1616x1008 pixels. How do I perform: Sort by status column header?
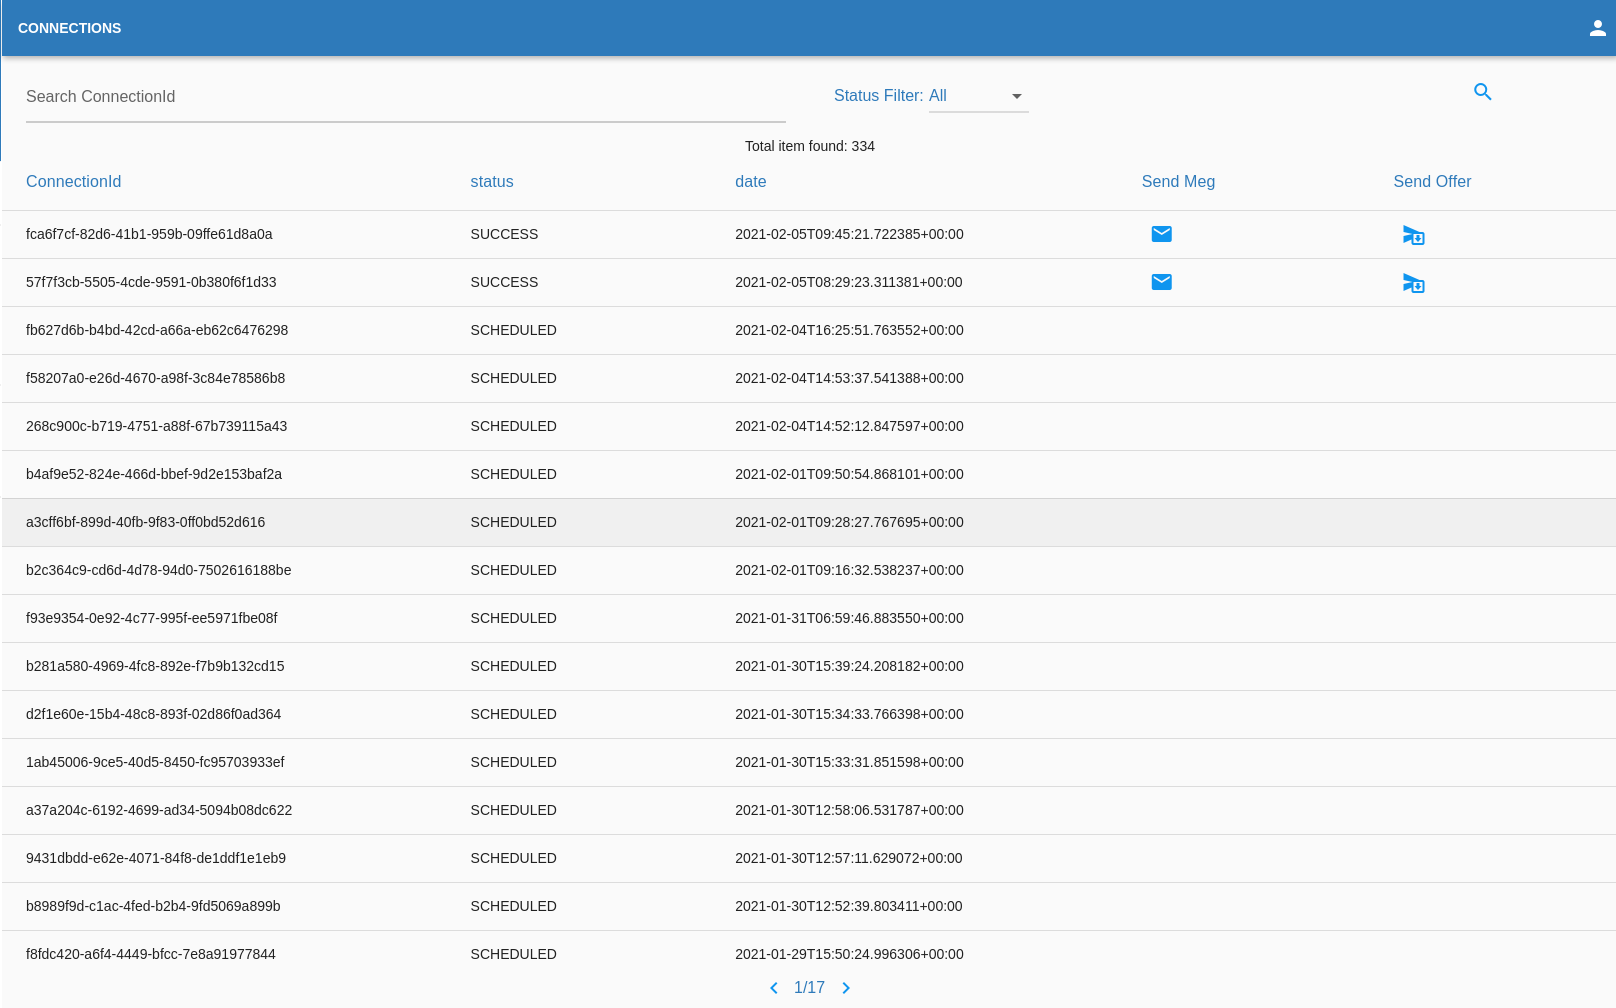[492, 182]
